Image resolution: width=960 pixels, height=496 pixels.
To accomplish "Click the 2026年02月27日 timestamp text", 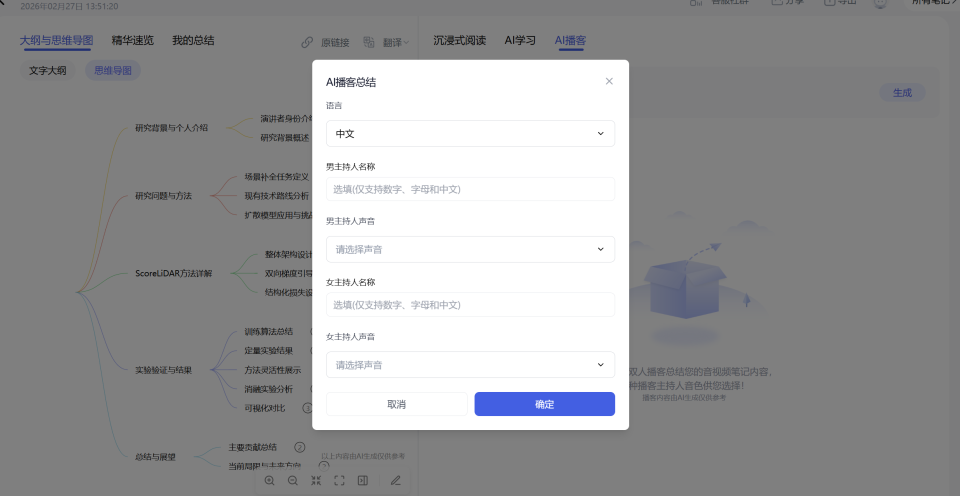I will pos(69,6).
